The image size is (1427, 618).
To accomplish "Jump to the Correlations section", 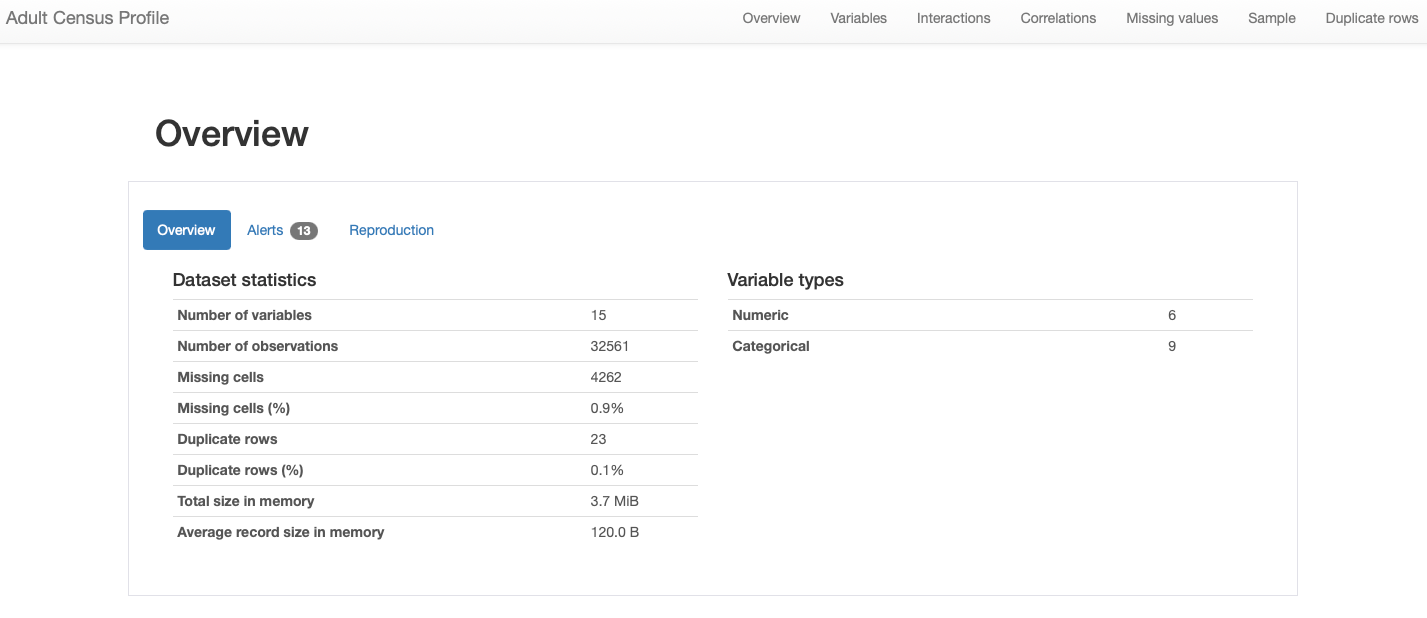I will pos(1058,18).
